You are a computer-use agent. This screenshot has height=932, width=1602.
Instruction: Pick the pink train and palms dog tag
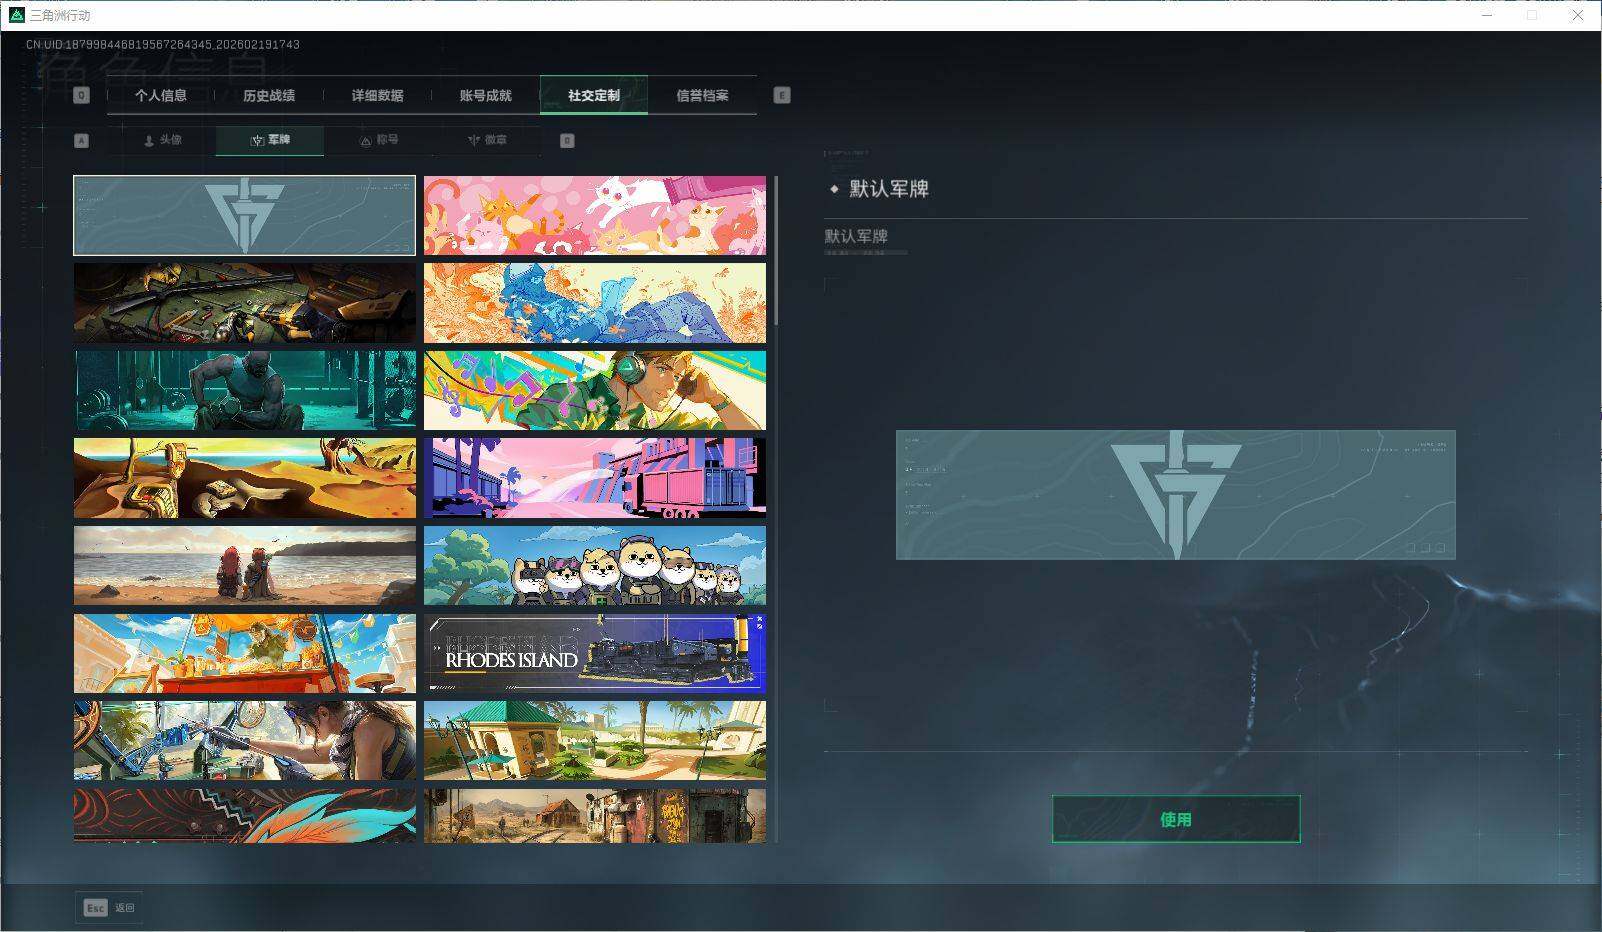595,478
